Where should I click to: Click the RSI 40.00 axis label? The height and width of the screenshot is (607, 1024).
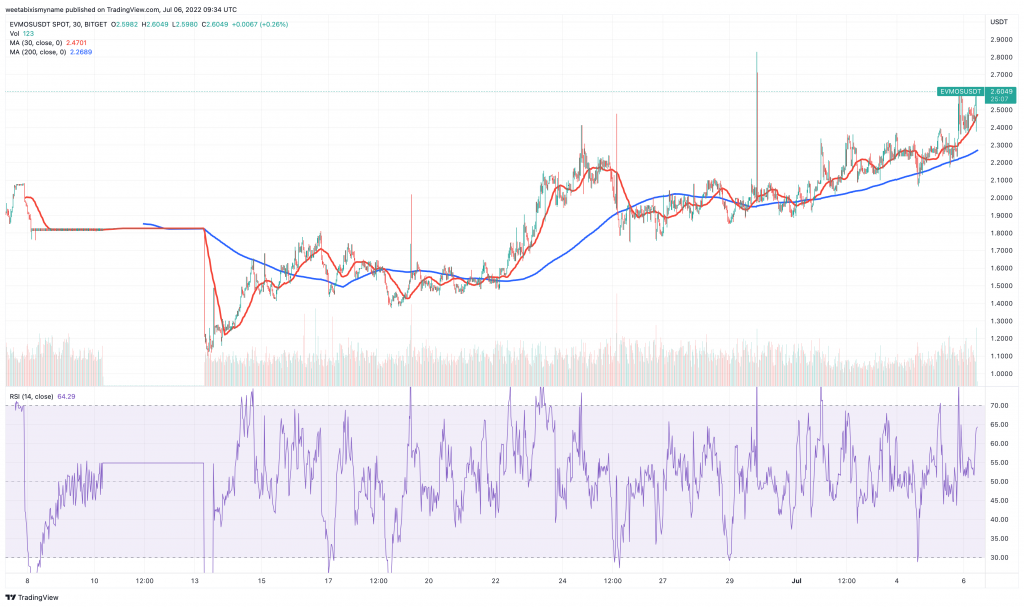[999, 520]
